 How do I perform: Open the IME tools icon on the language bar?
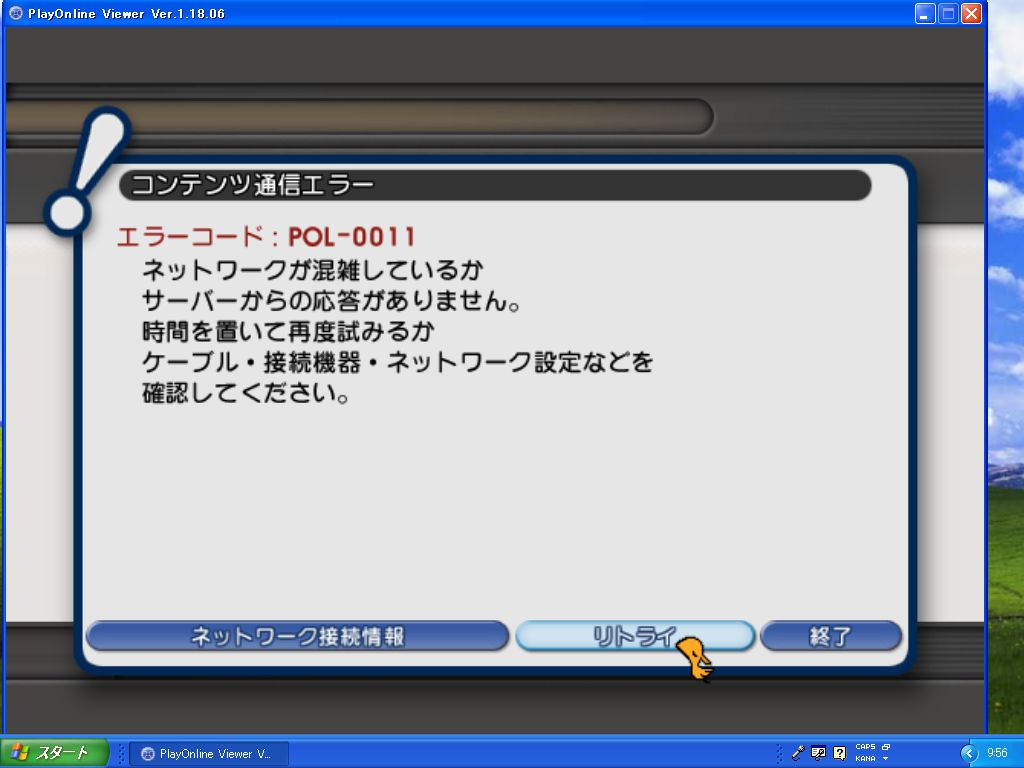(818, 753)
